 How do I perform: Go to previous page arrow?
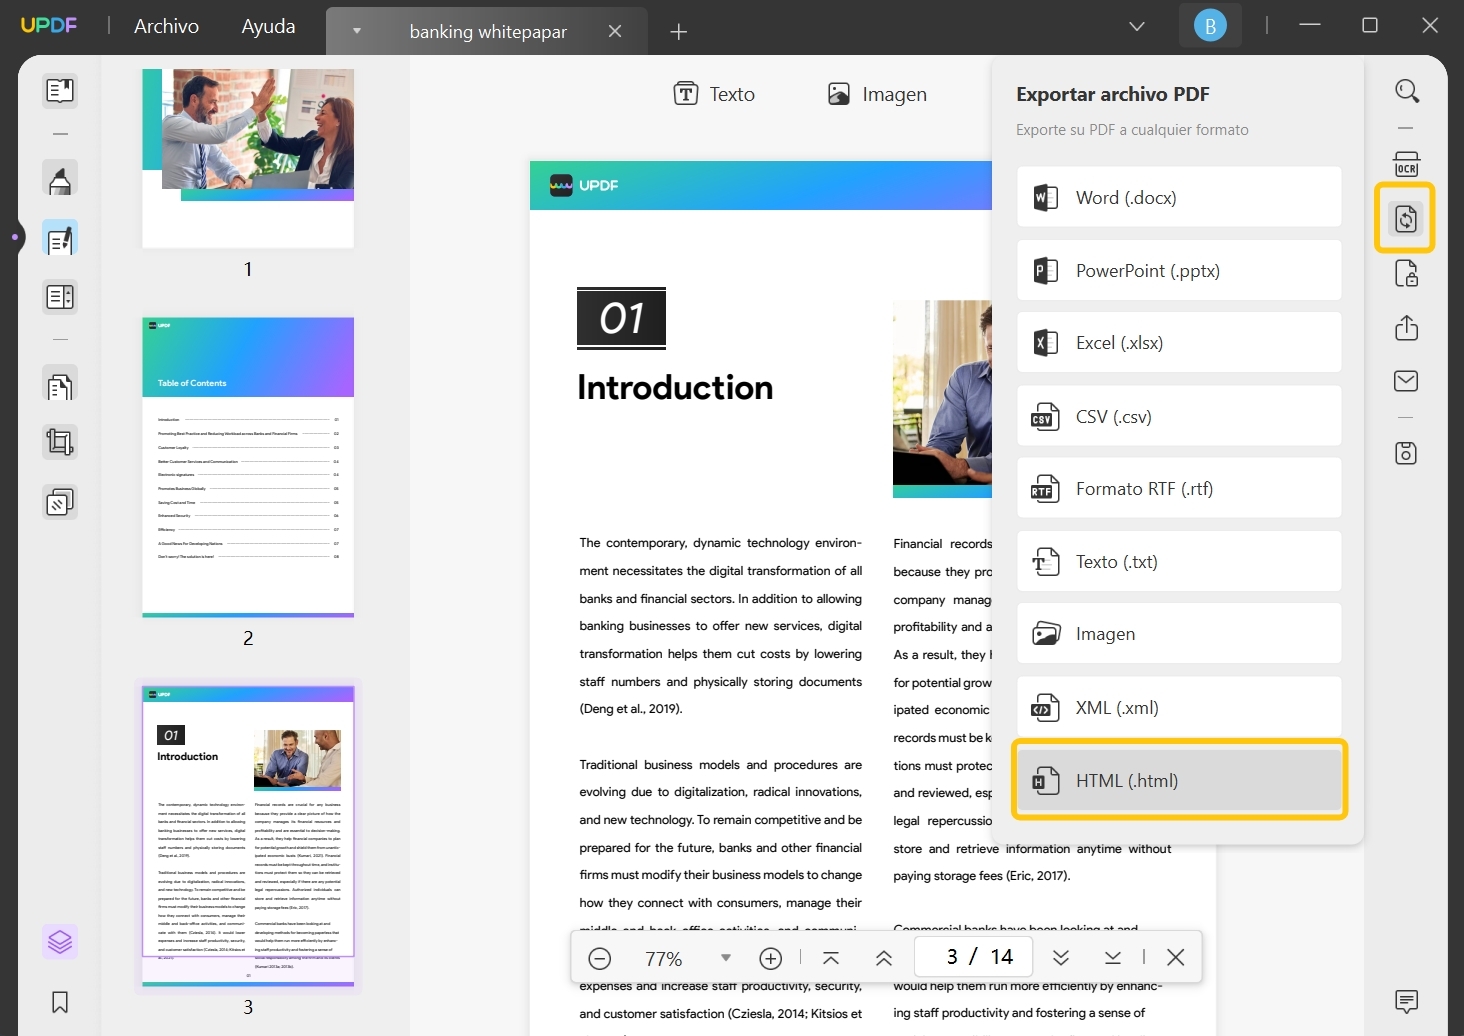(884, 958)
